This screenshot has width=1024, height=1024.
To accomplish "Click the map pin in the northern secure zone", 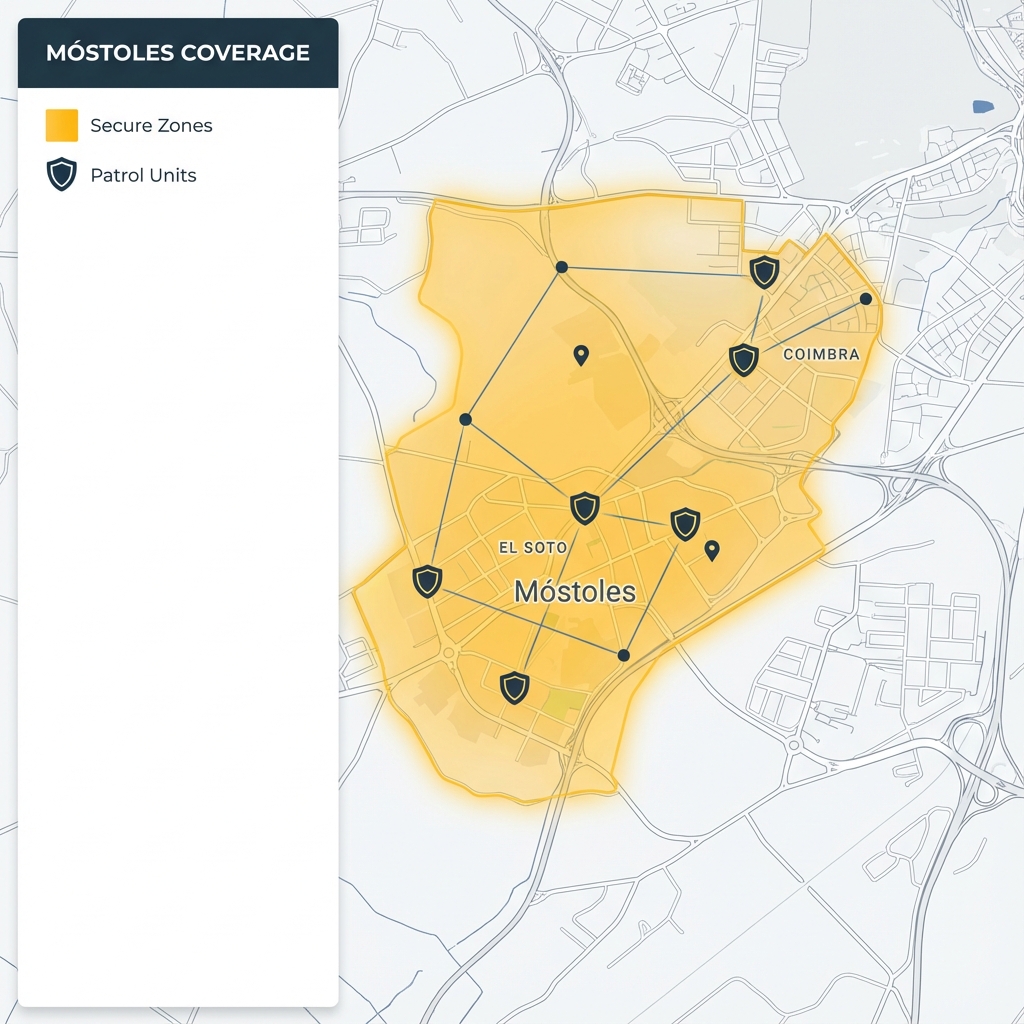I will click(x=581, y=354).
